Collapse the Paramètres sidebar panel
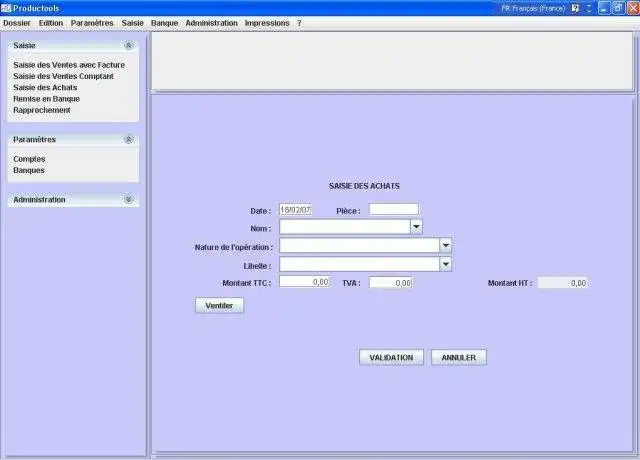Screen dimensions: 640x460 coord(129,140)
